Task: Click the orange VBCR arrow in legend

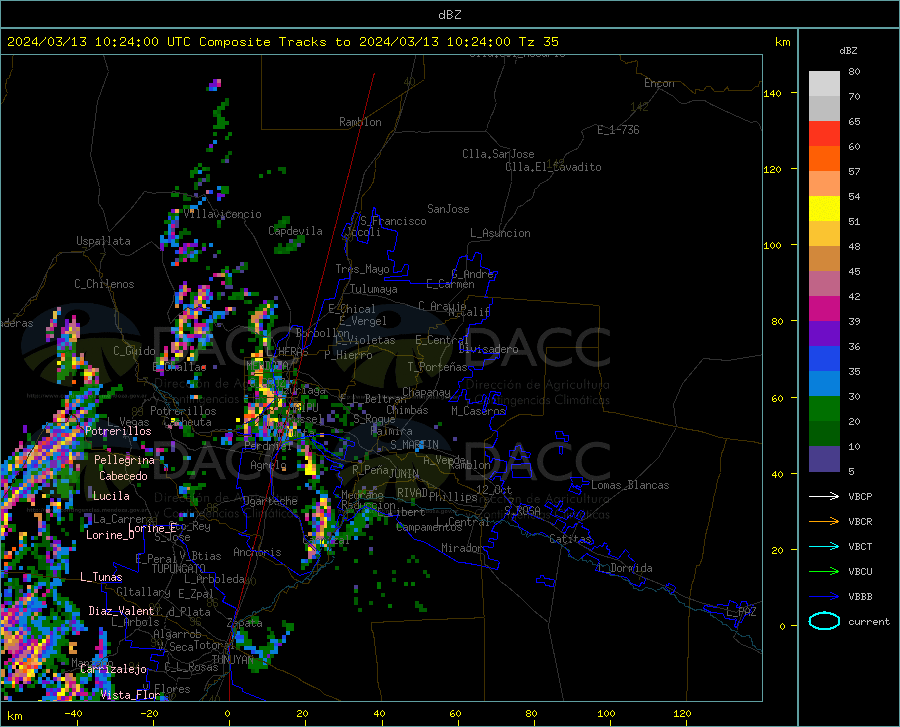Action: pyautogui.click(x=824, y=521)
